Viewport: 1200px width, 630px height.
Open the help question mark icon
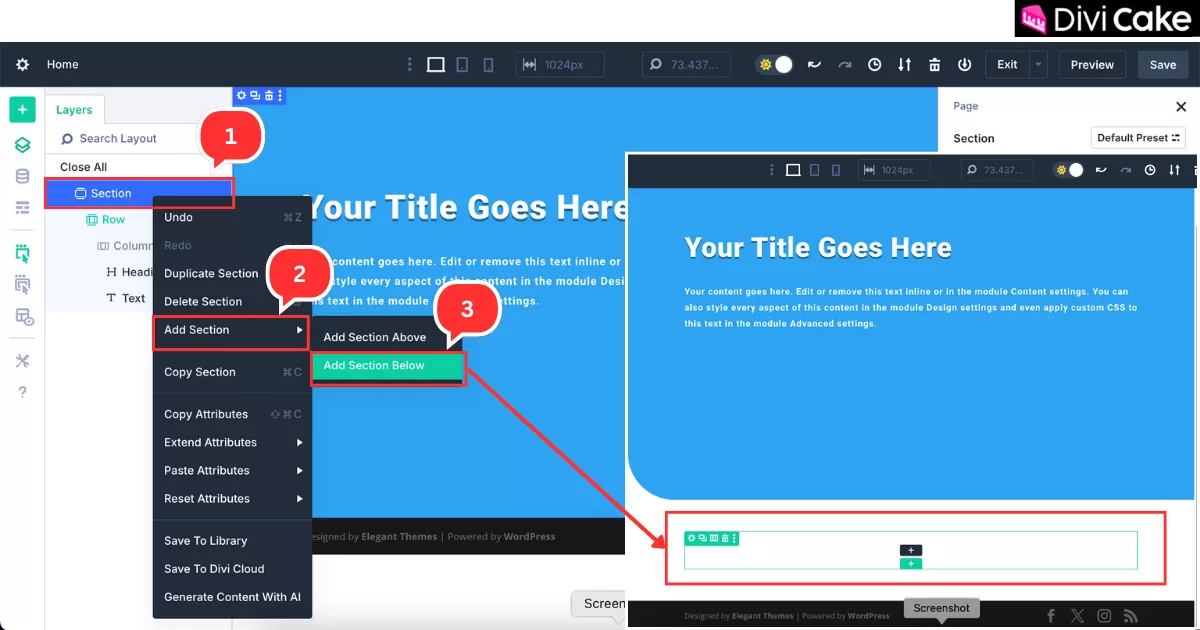[x=22, y=392]
